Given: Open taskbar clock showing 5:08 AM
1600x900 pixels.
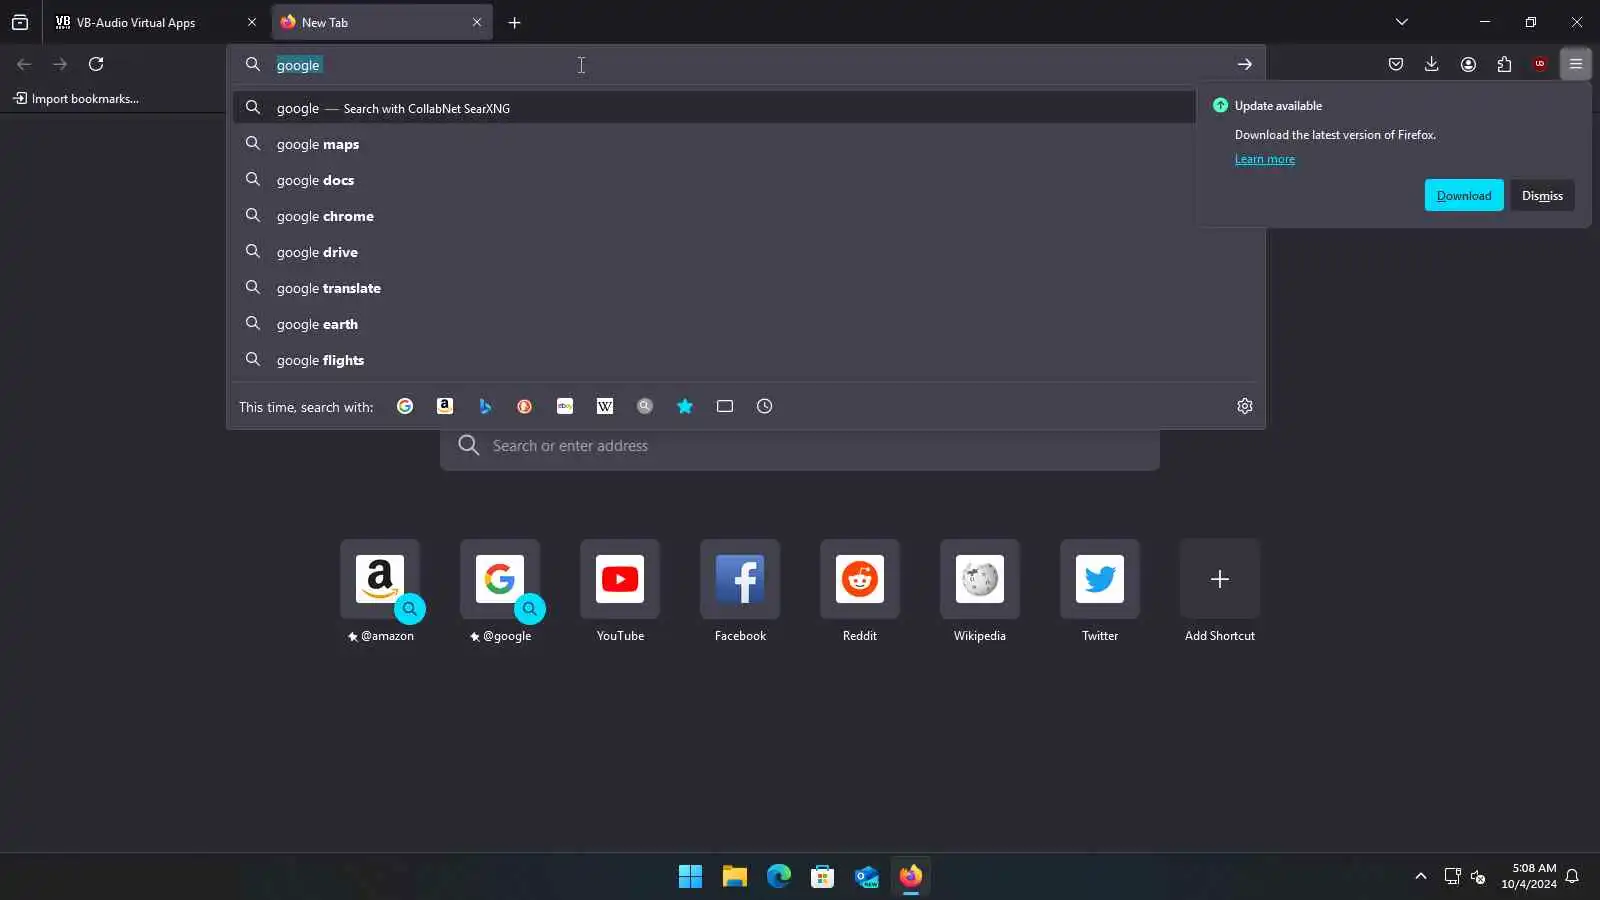Looking at the screenshot, I should (x=1529, y=876).
